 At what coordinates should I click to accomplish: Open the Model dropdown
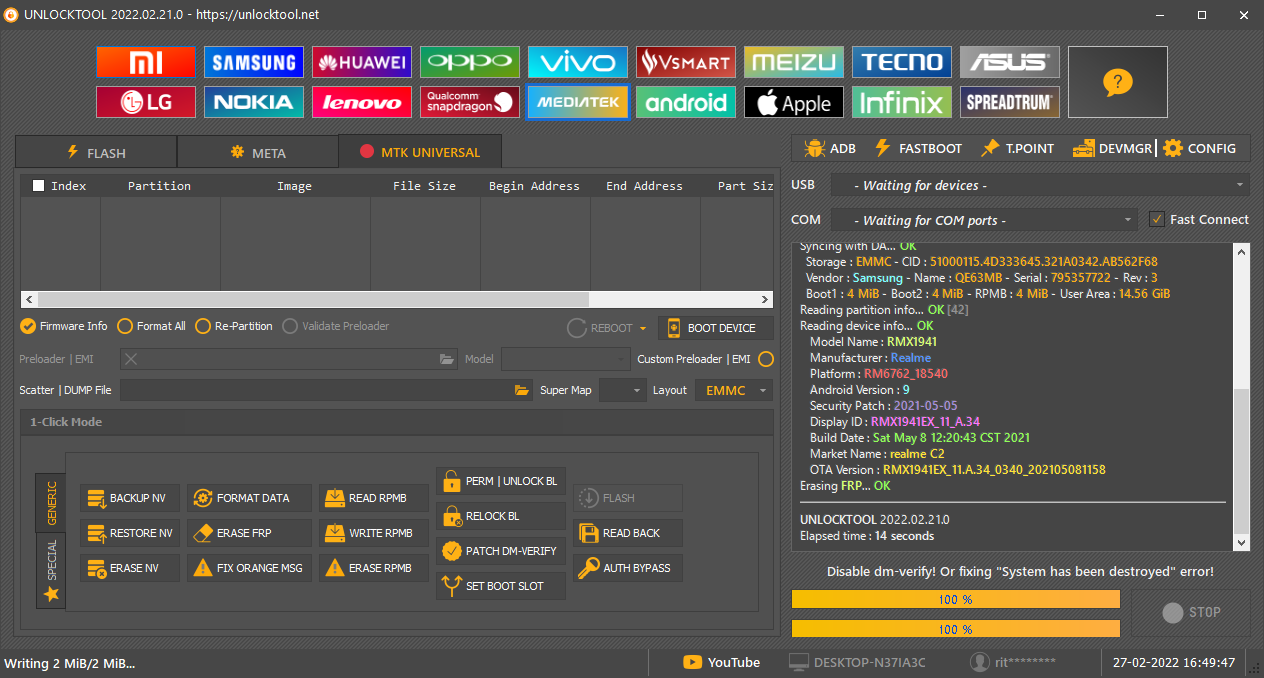click(564, 359)
